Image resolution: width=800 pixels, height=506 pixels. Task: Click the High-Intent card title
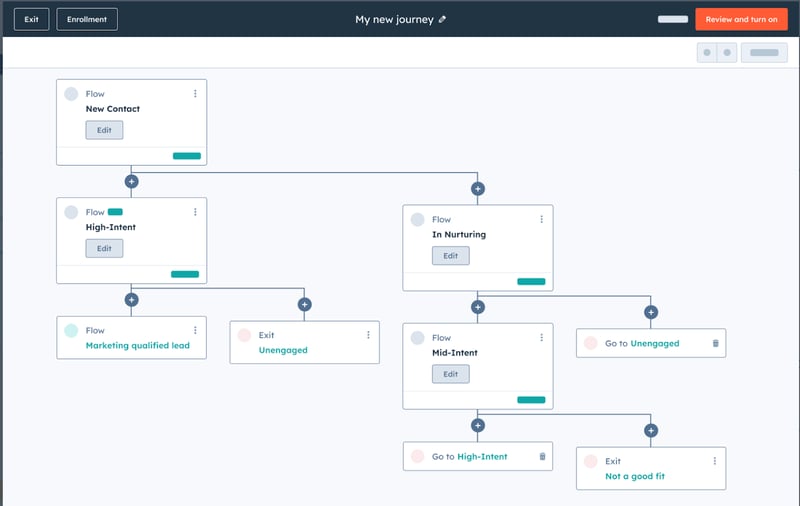(110, 227)
